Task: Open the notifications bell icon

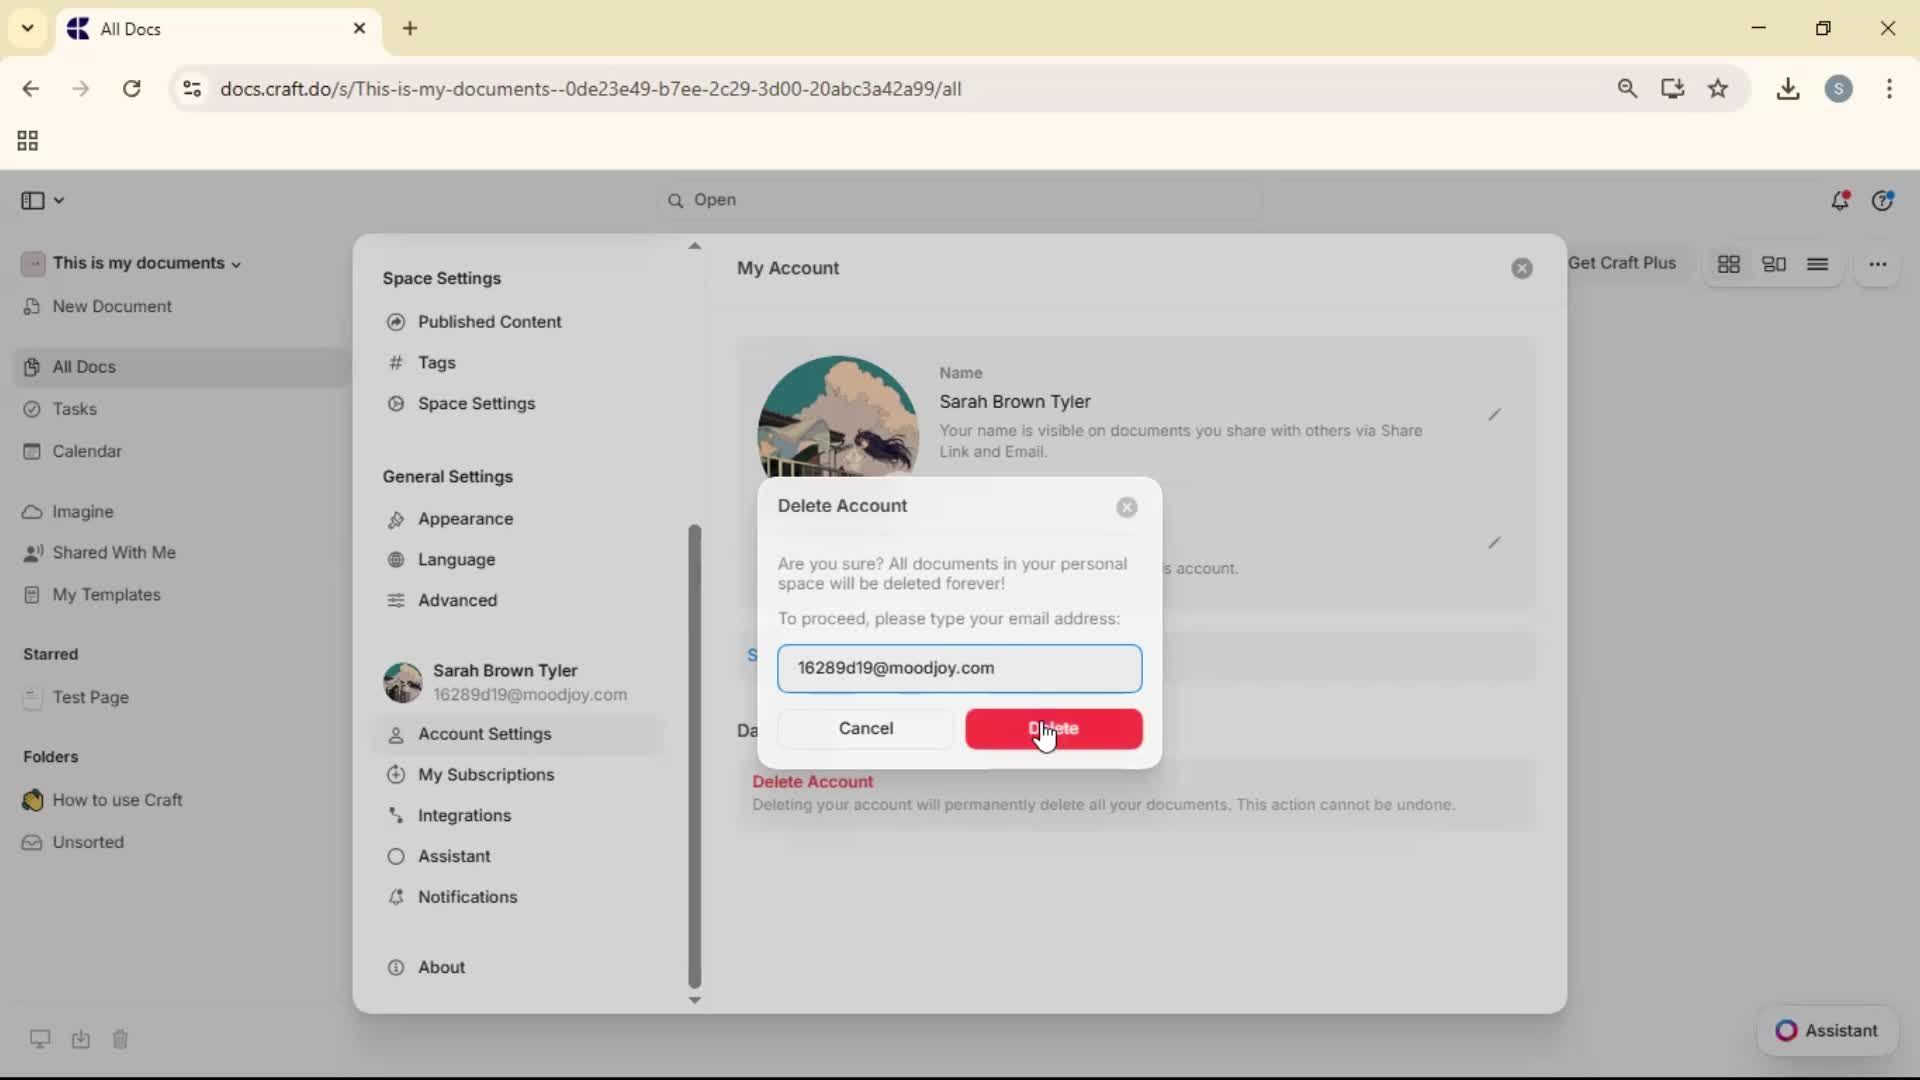Action: 1839,200
